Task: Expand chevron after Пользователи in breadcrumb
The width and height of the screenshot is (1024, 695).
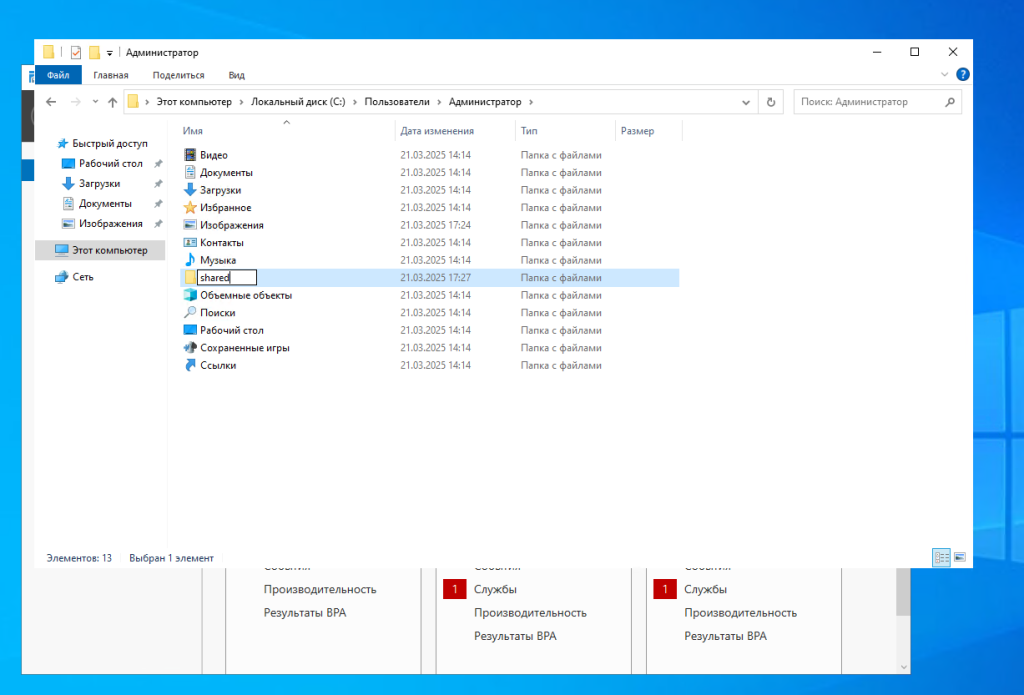Action: [440, 102]
